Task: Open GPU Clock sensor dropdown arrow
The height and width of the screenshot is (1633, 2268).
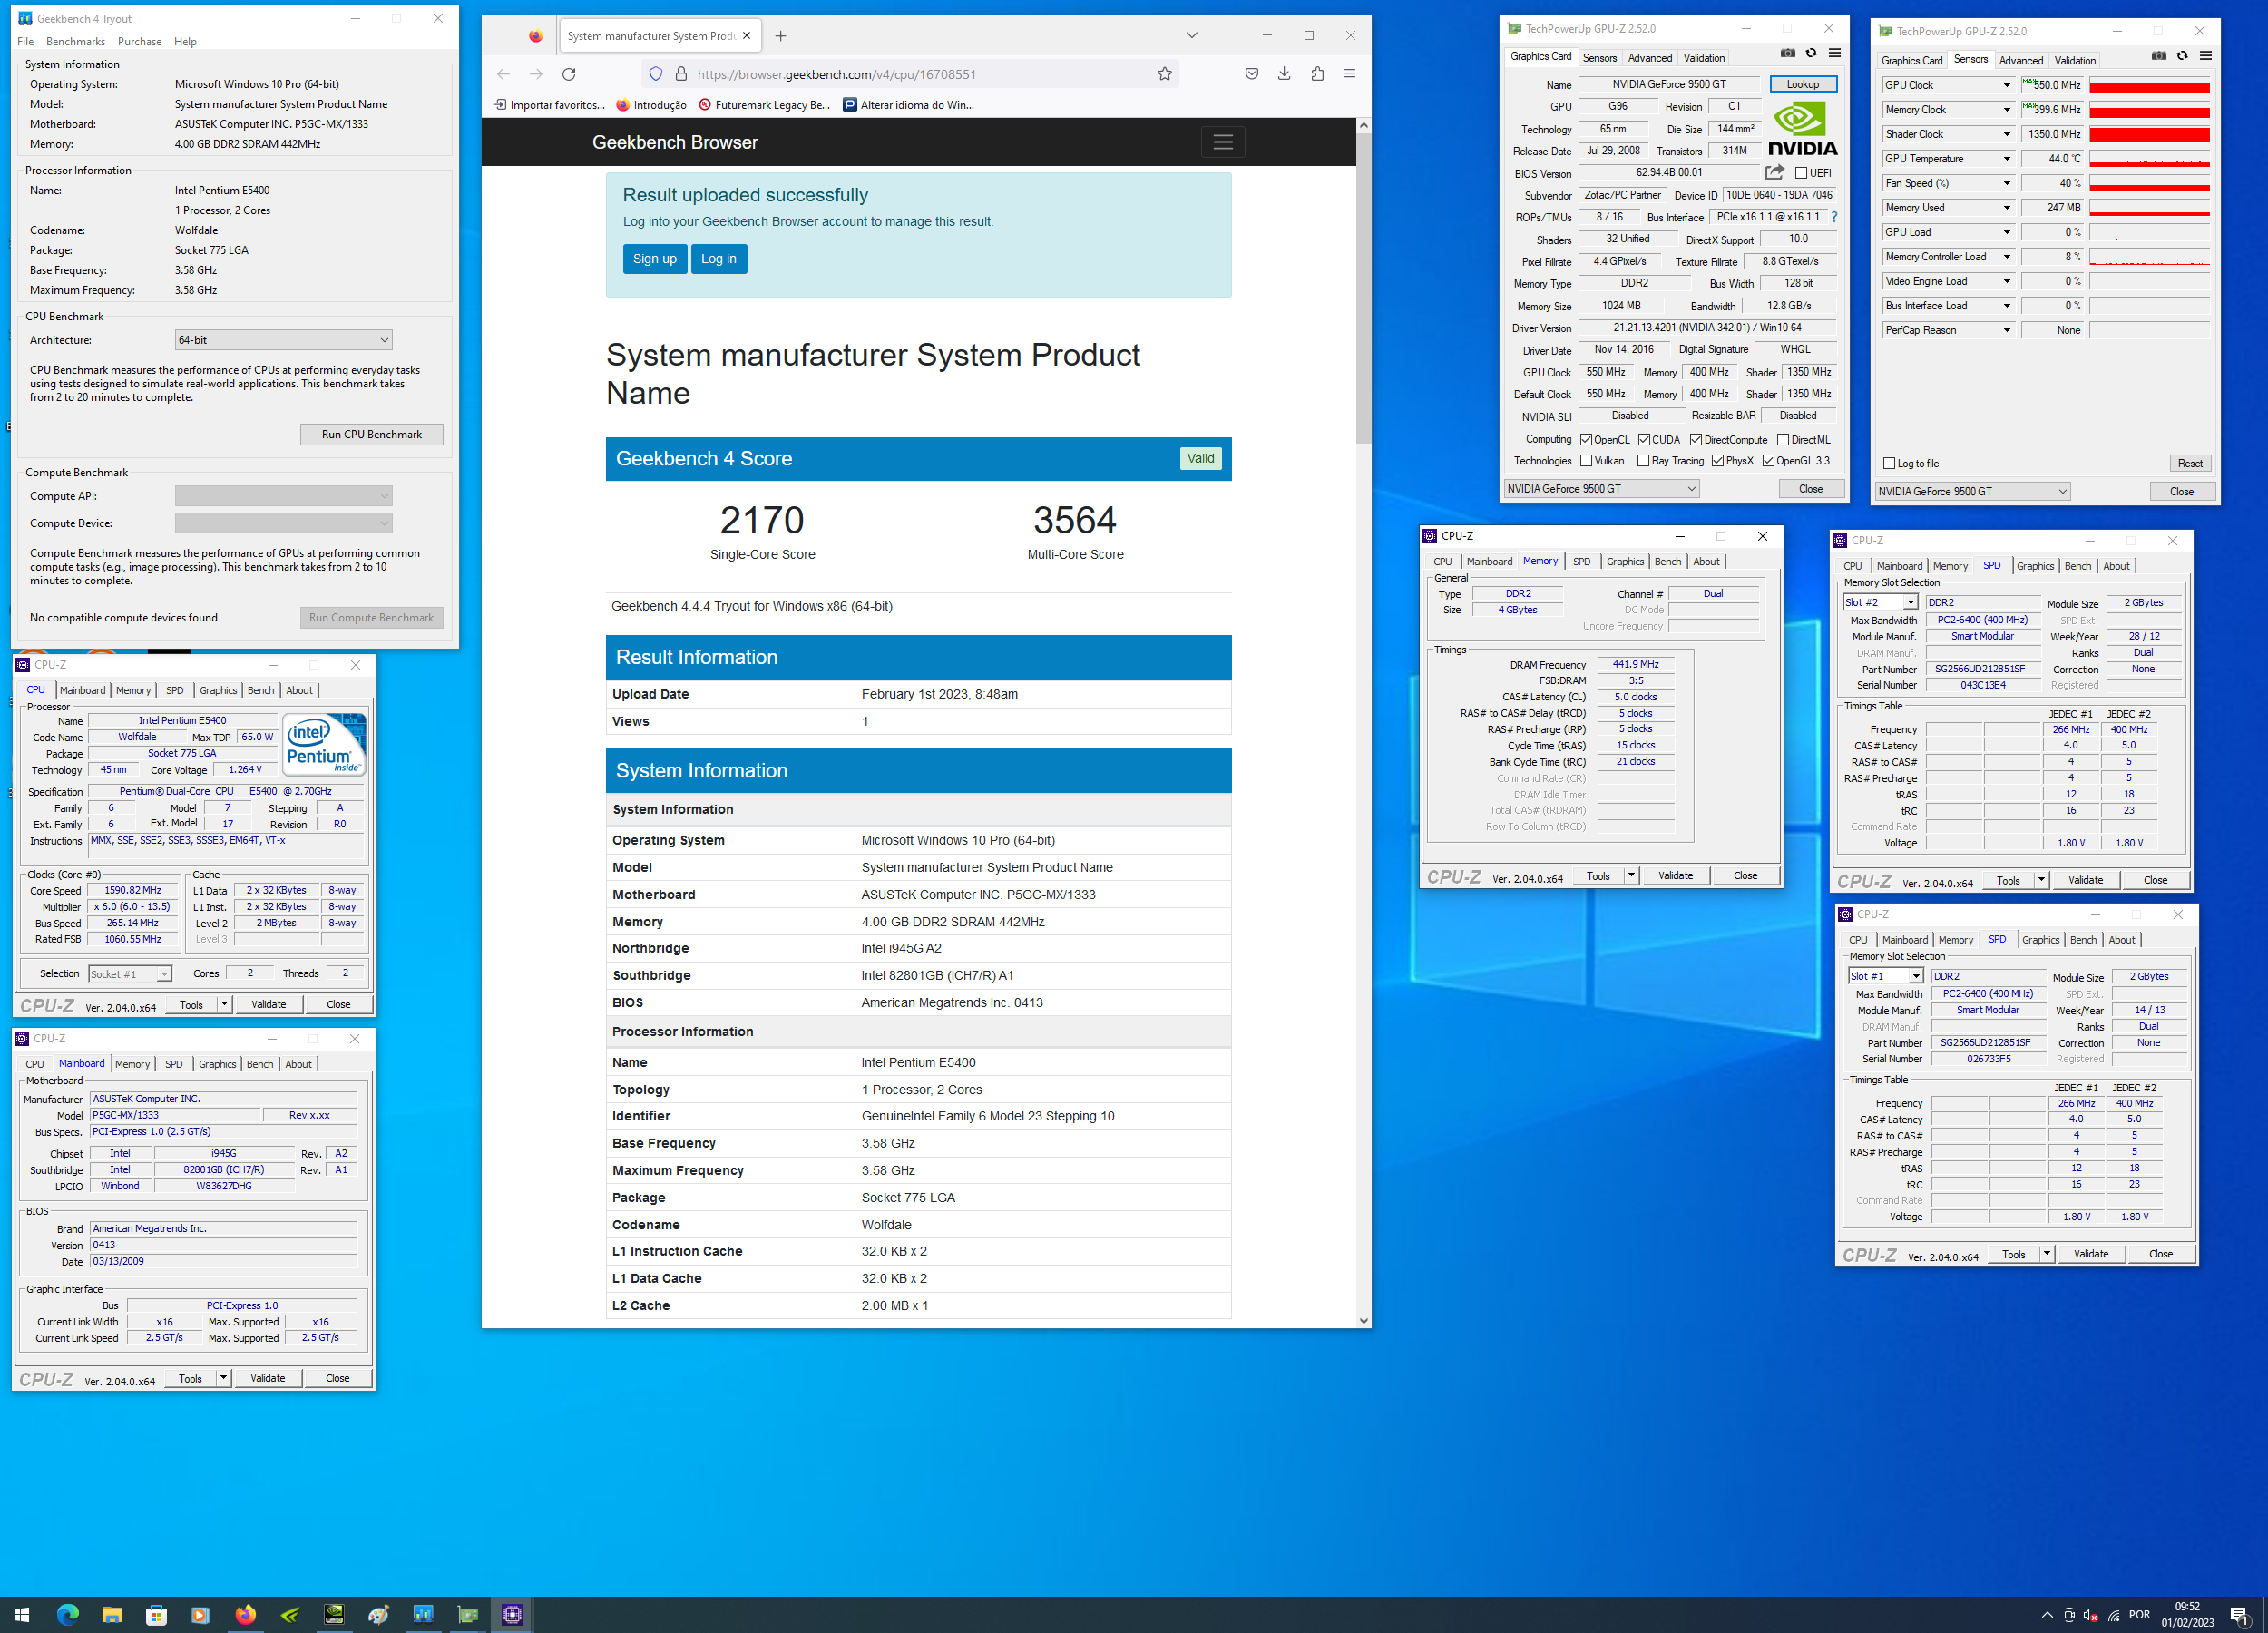Action: [x=2006, y=85]
